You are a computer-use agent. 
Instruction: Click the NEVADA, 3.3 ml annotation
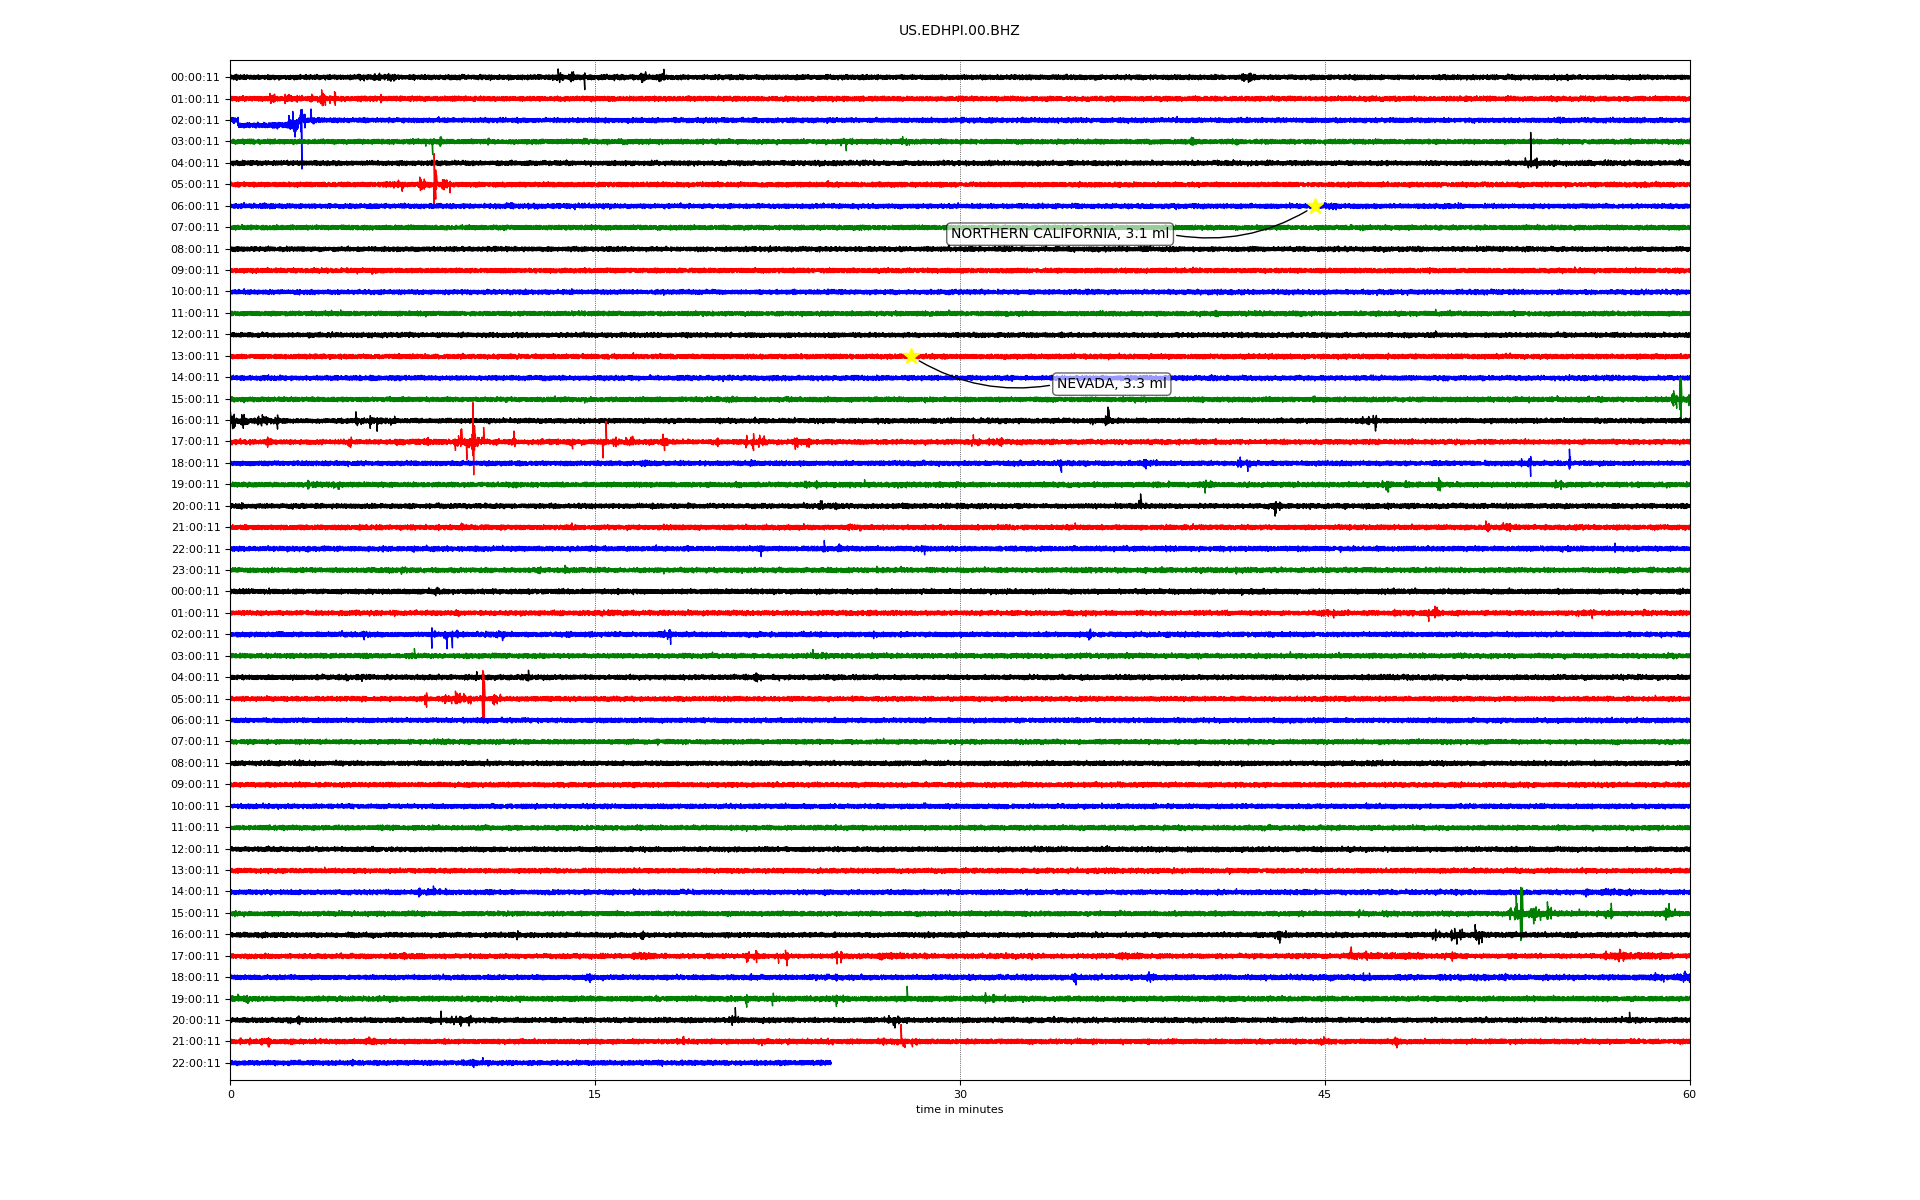[x=1111, y=384]
